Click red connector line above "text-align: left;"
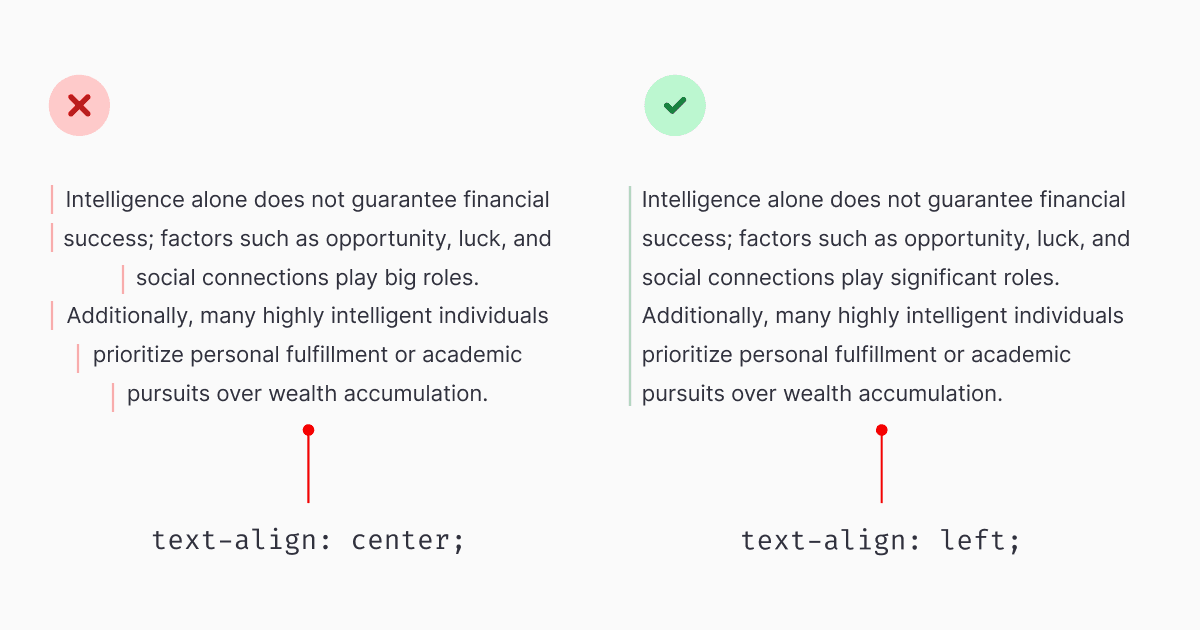This screenshot has width=1200, height=630. coord(881,470)
